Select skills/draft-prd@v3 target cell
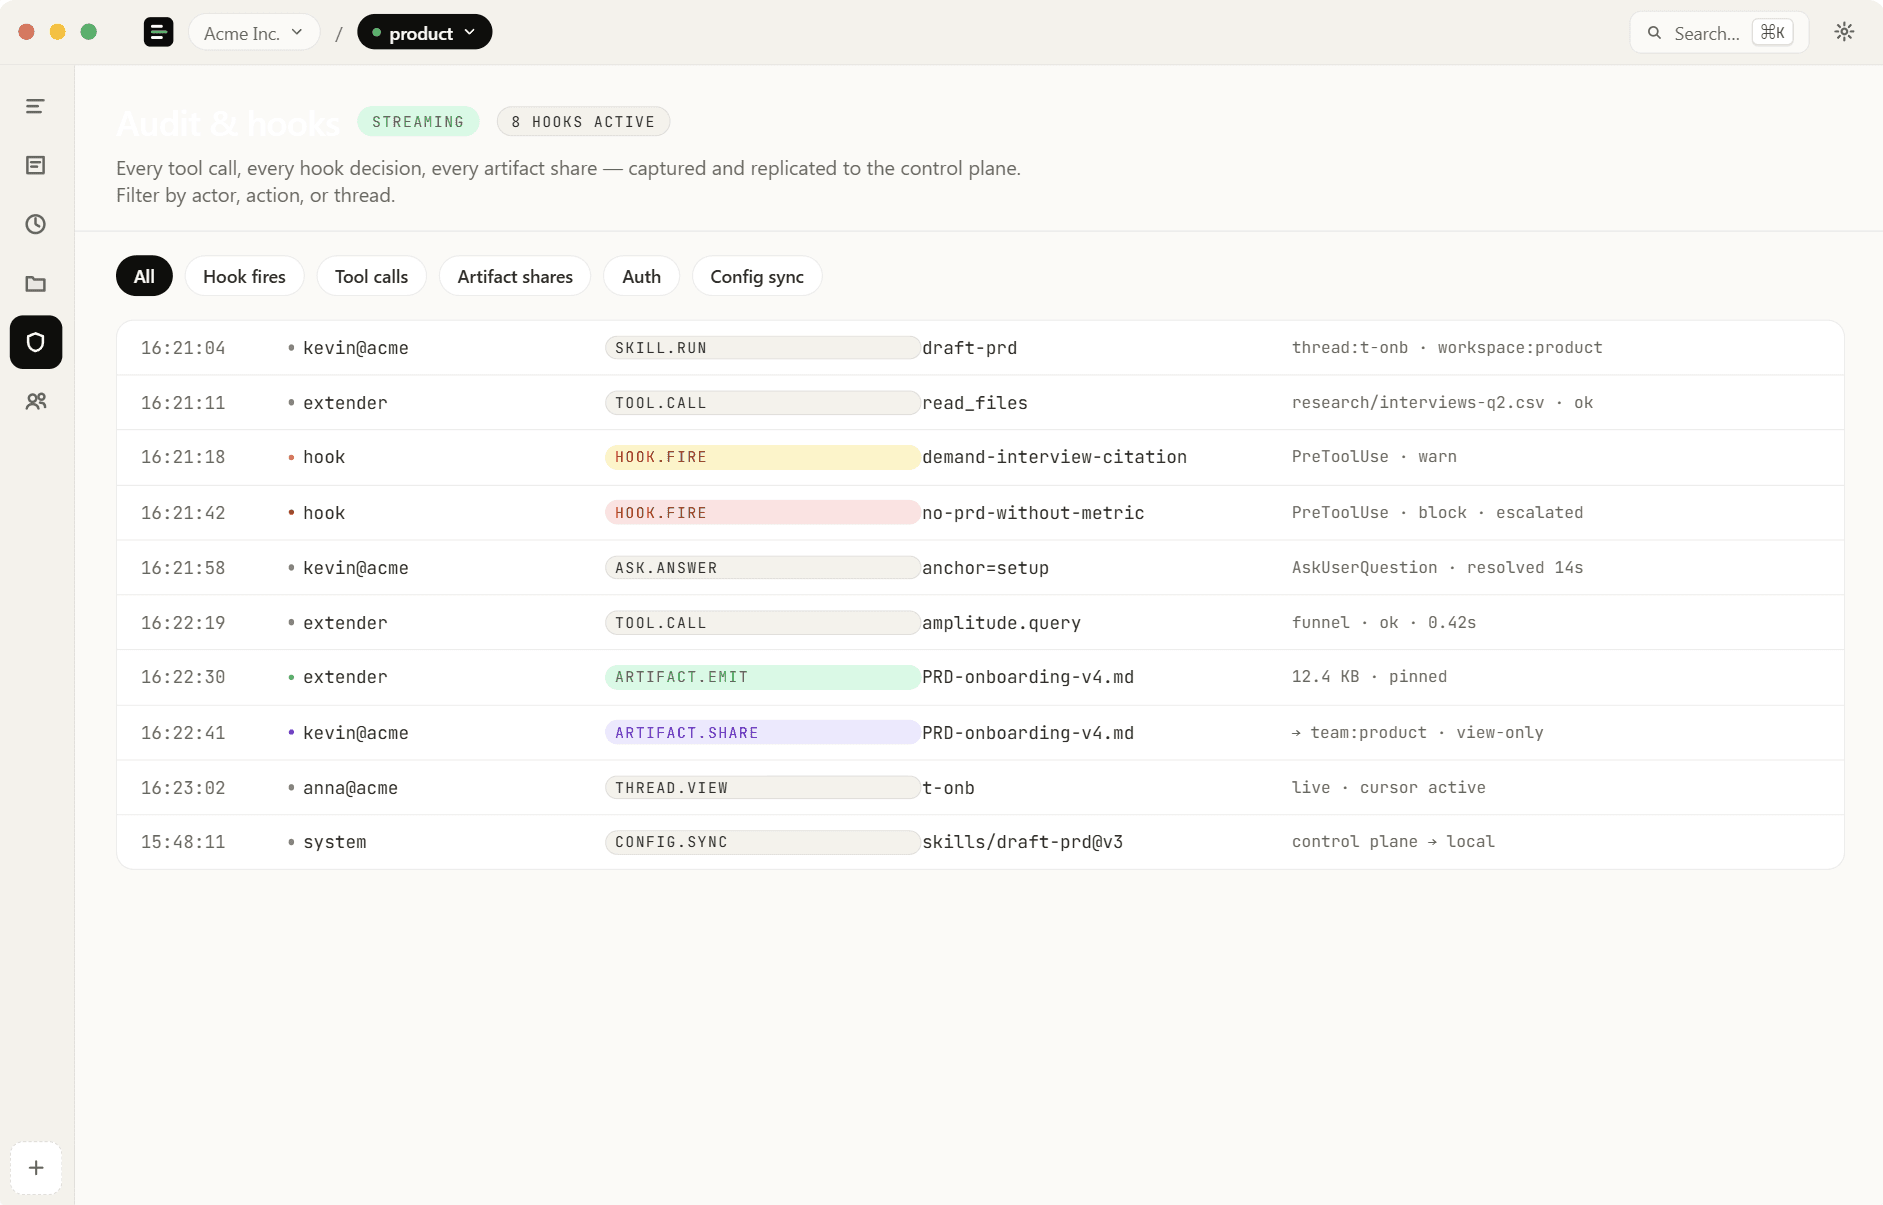 [1022, 842]
